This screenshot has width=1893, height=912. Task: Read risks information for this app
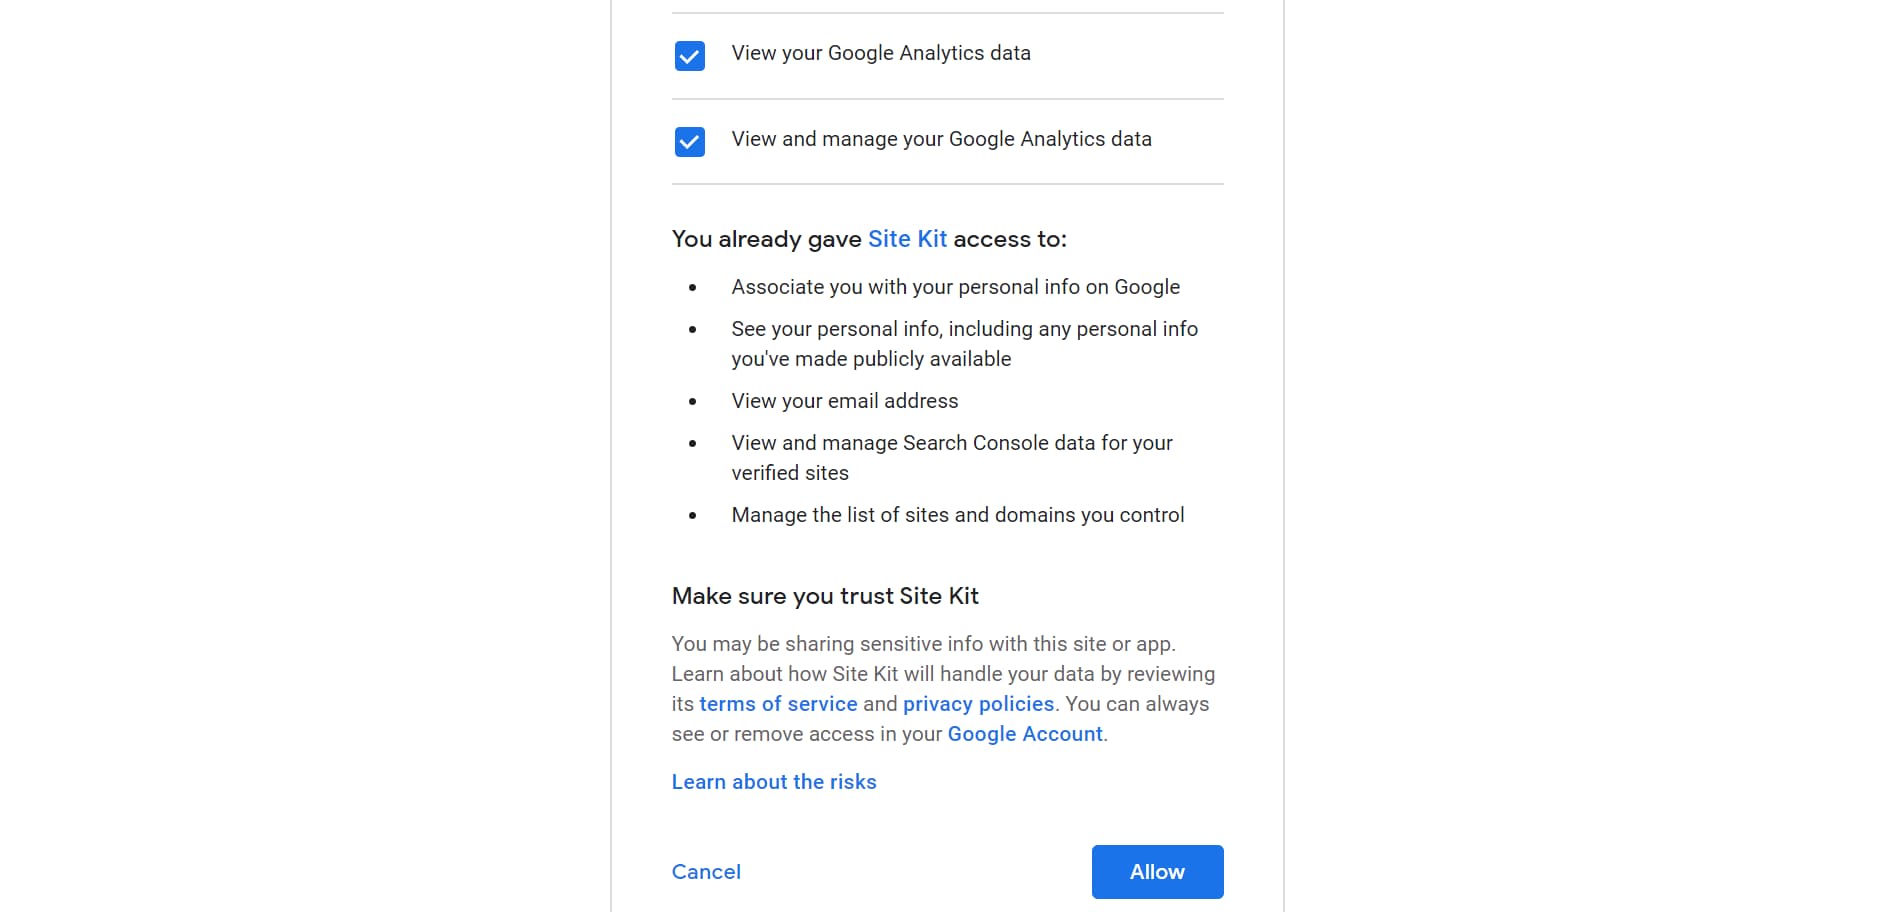774,781
